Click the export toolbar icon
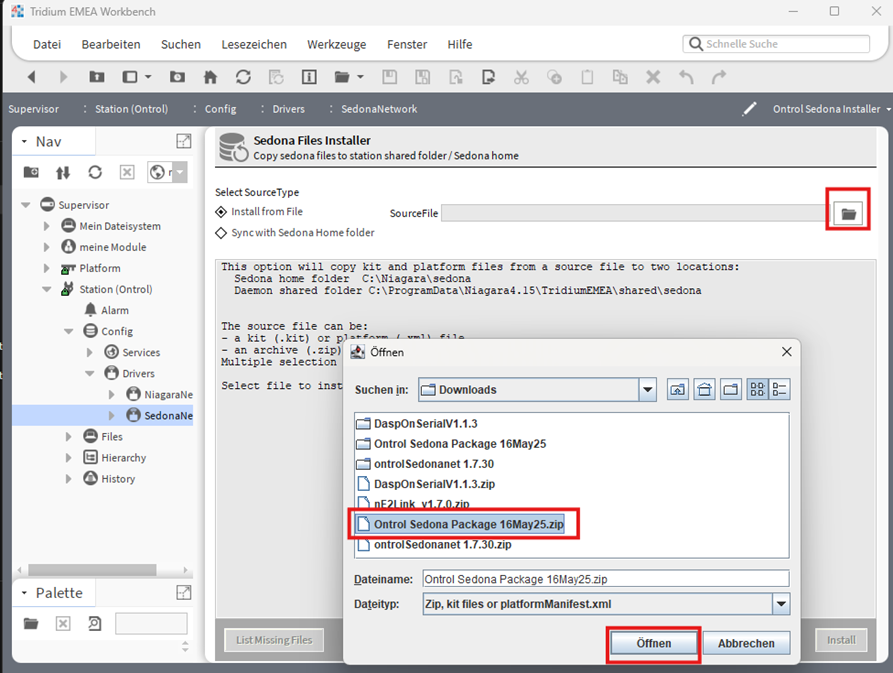The width and height of the screenshot is (893, 673). pyautogui.click(x=488, y=77)
